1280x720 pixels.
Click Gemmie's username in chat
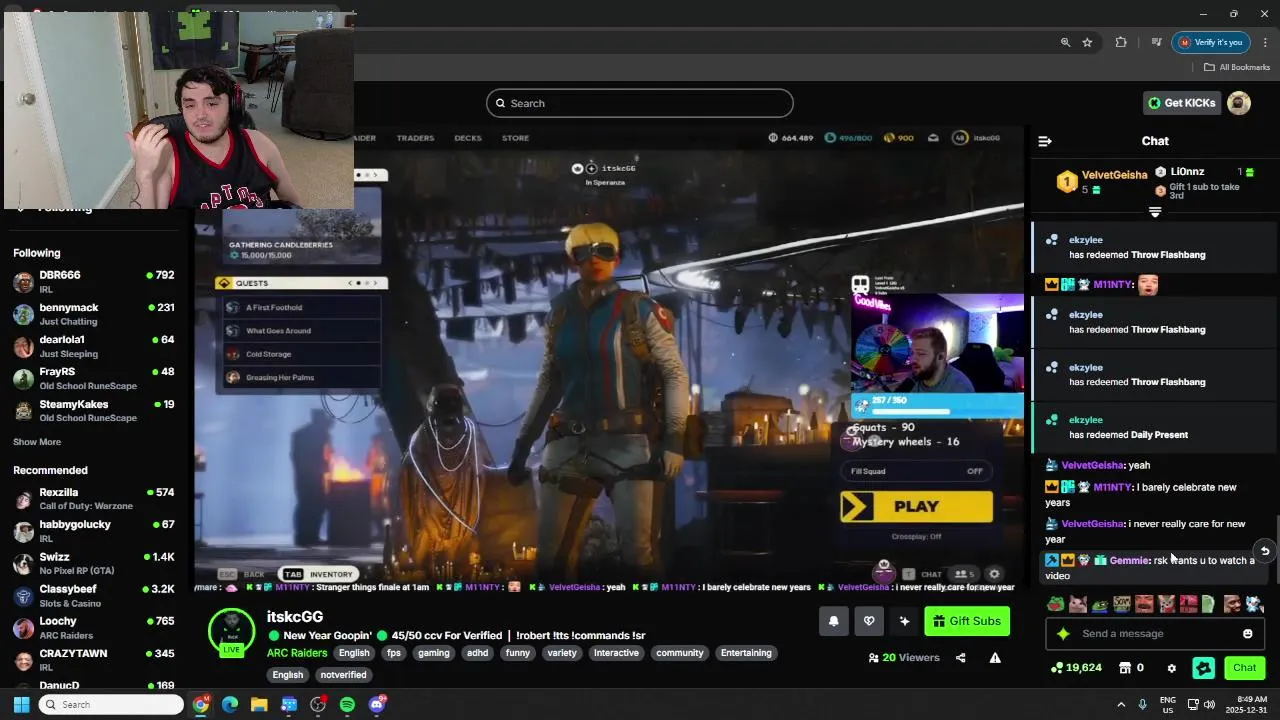point(1129,561)
